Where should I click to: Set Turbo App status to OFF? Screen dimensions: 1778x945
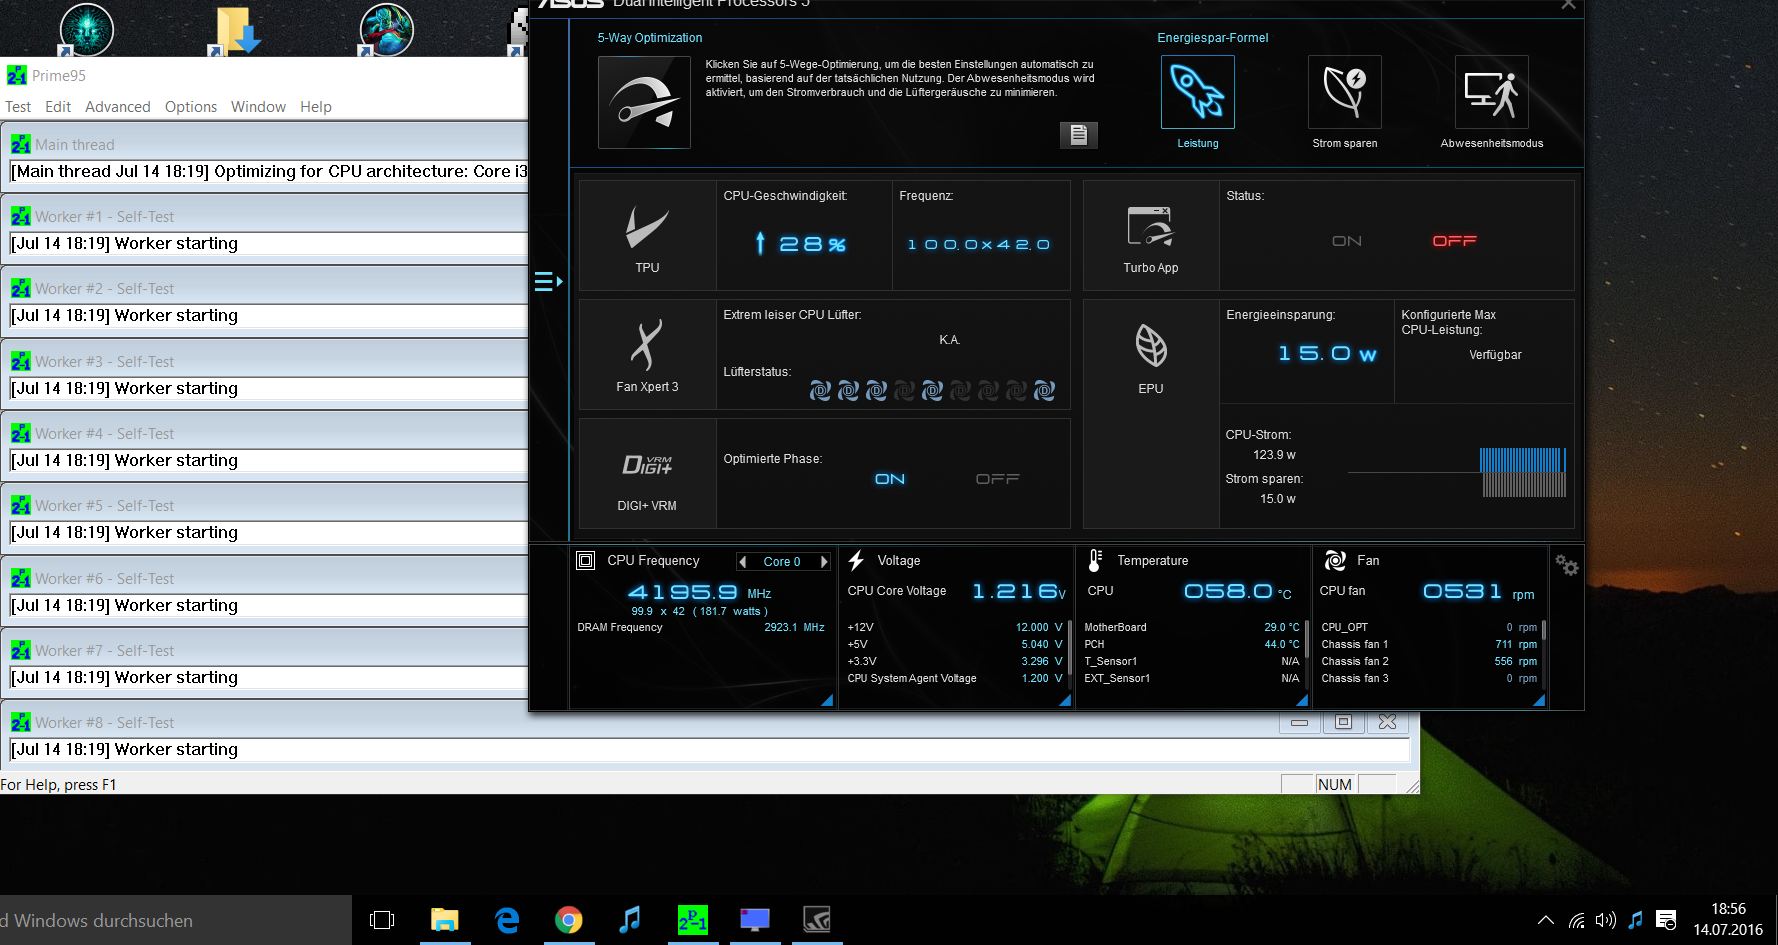(x=1454, y=241)
